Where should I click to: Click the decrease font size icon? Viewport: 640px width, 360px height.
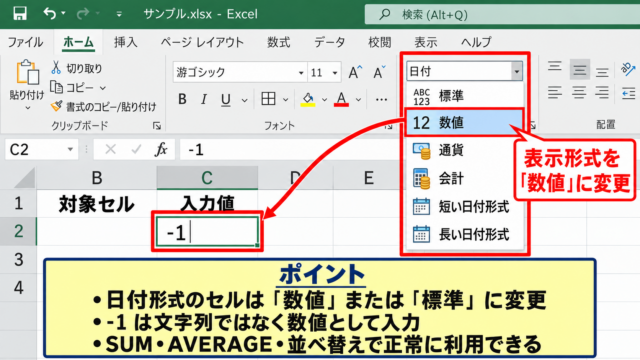[x=380, y=72]
